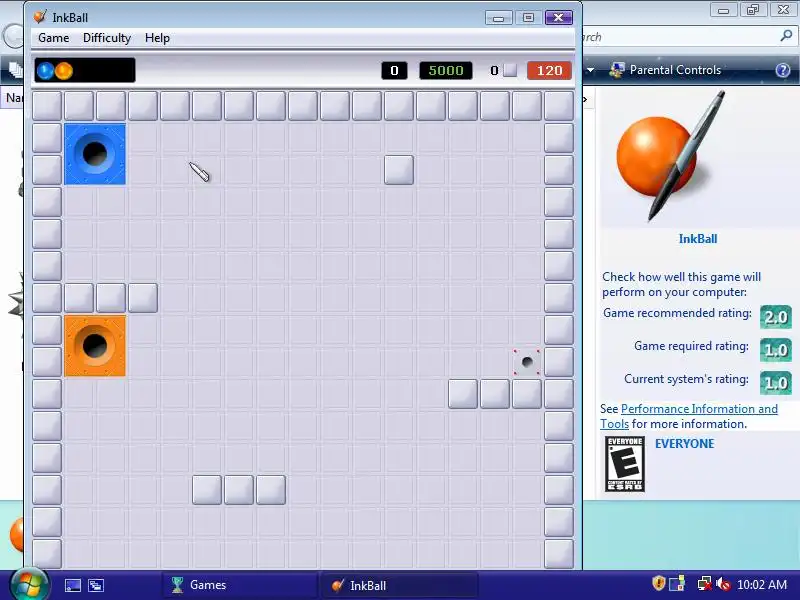800x600 pixels.
Task: Click the Show Desktop quick launch icon
Action: tap(72, 585)
